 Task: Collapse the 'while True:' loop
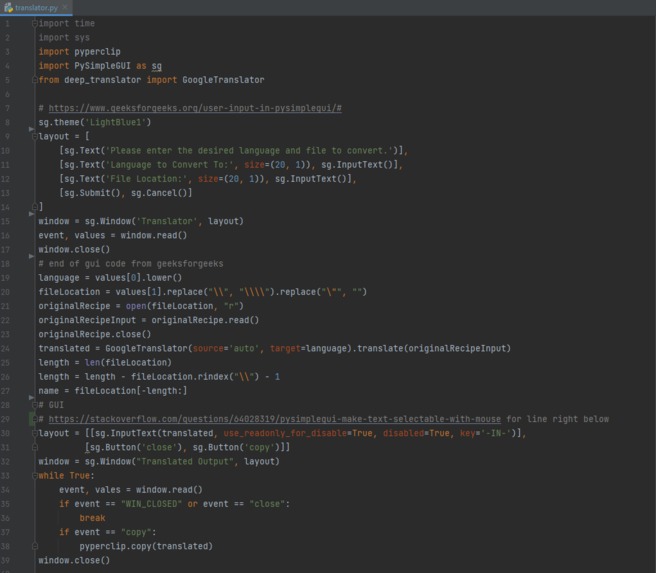click(x=35, y=476)
